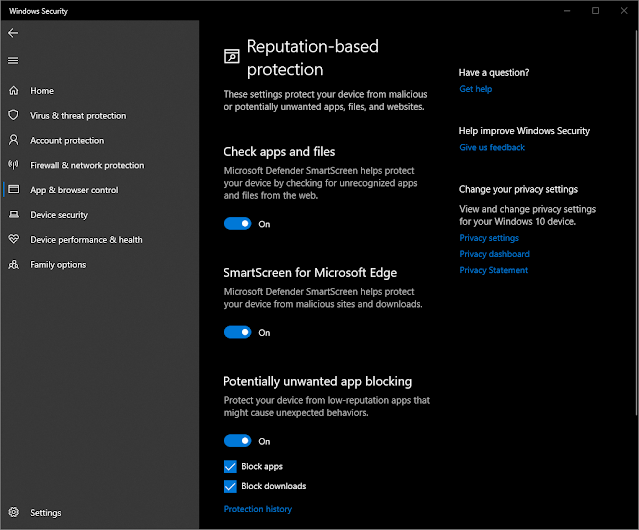The height and width of the screenshot is (530, 639).
Task: Click the App & browser control window icon
Action: (13, 189)
